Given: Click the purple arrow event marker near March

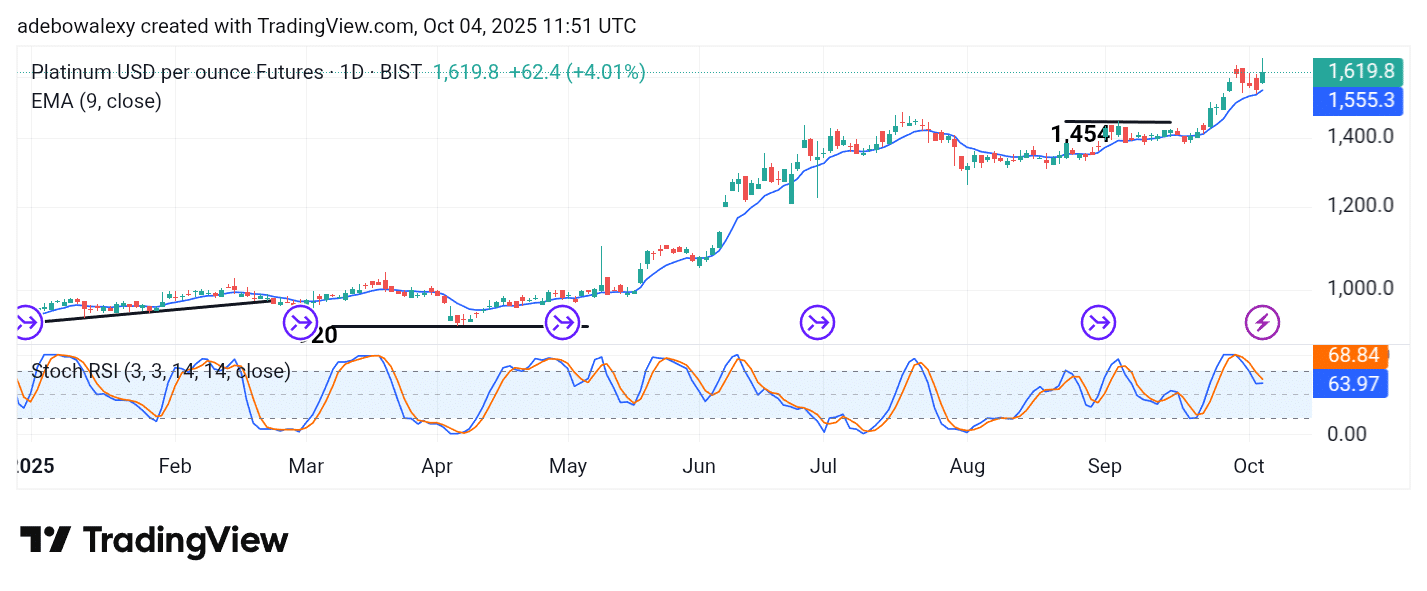Looking at the screenshot, I should point(300,322).
